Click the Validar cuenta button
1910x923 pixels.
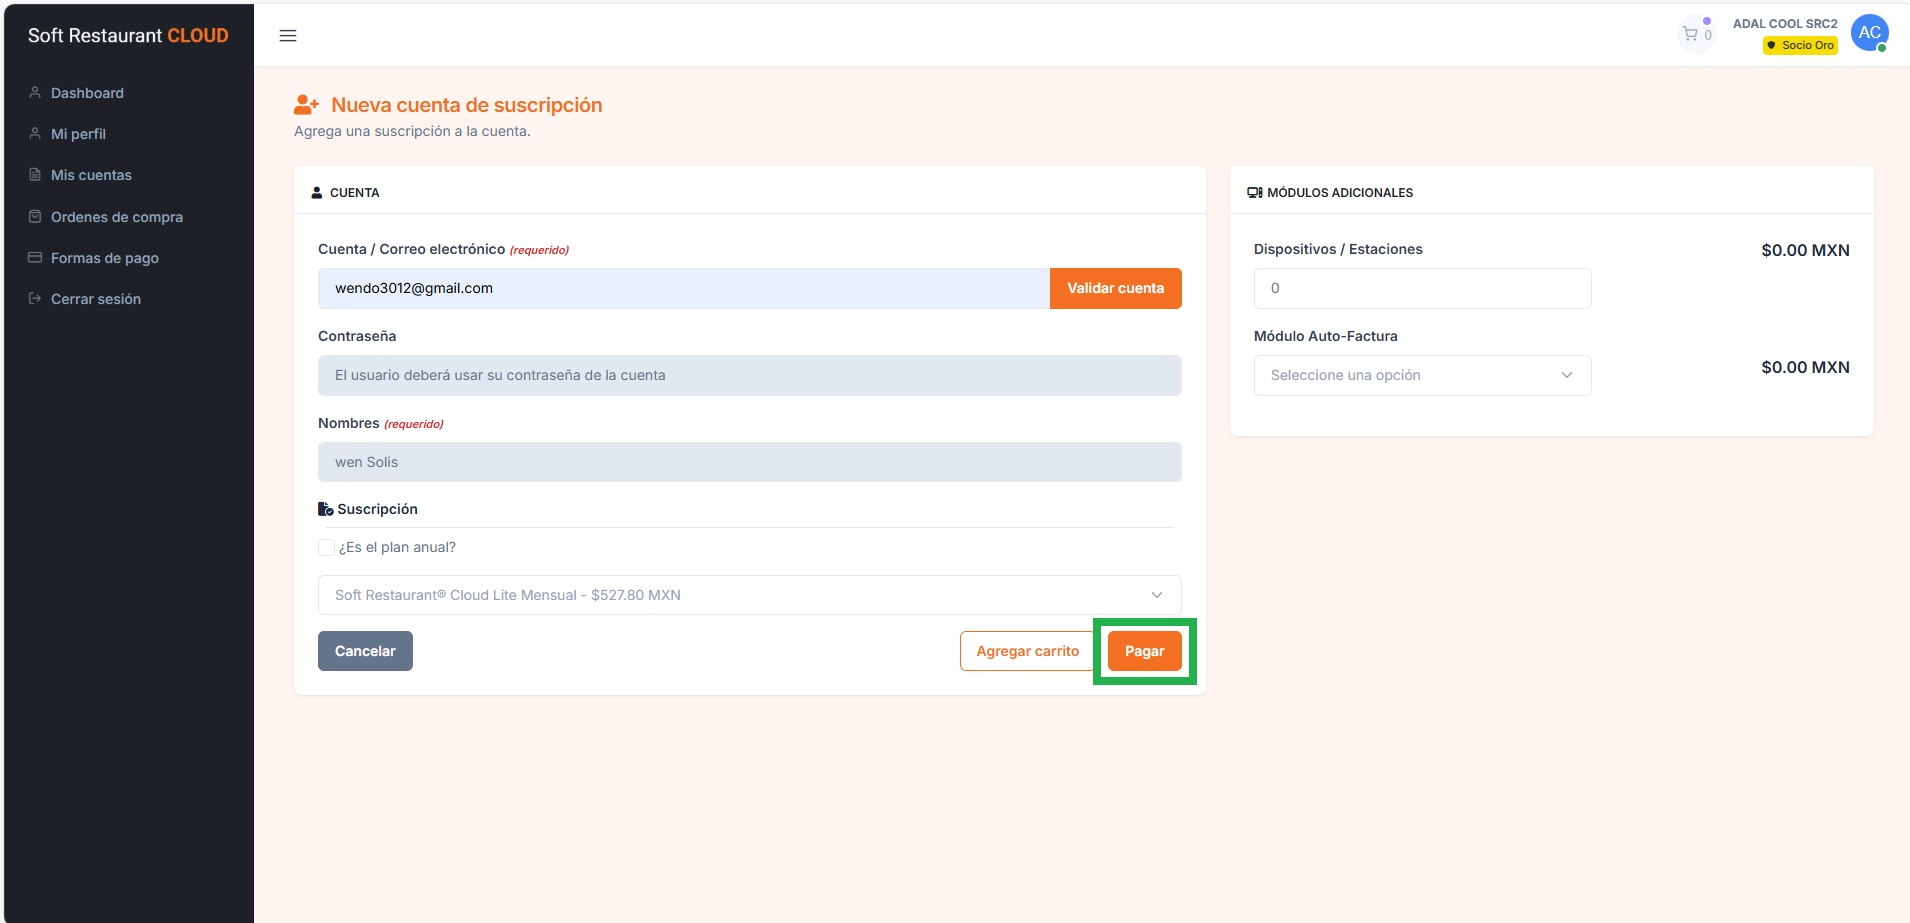pos(1115,288)
